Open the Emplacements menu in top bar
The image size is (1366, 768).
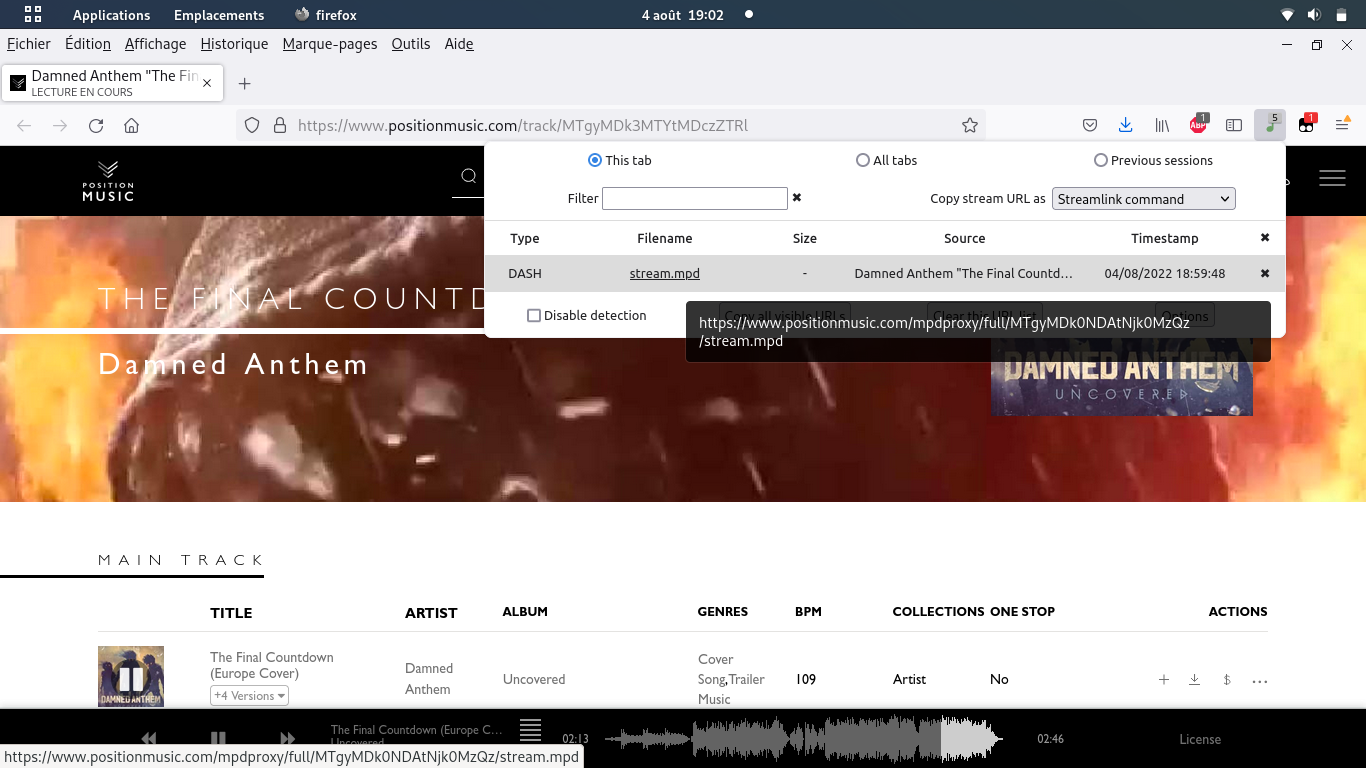(x=219, y=15)
